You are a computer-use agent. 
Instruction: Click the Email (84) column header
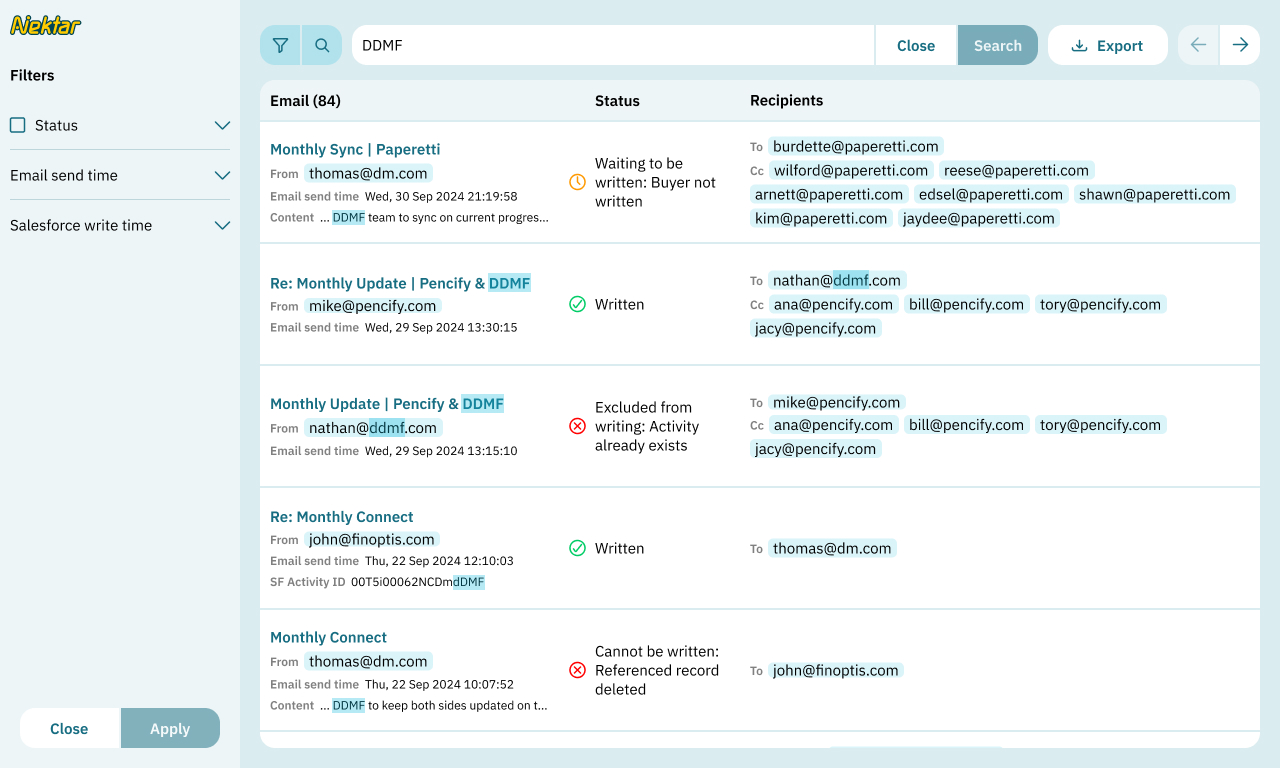305,100
